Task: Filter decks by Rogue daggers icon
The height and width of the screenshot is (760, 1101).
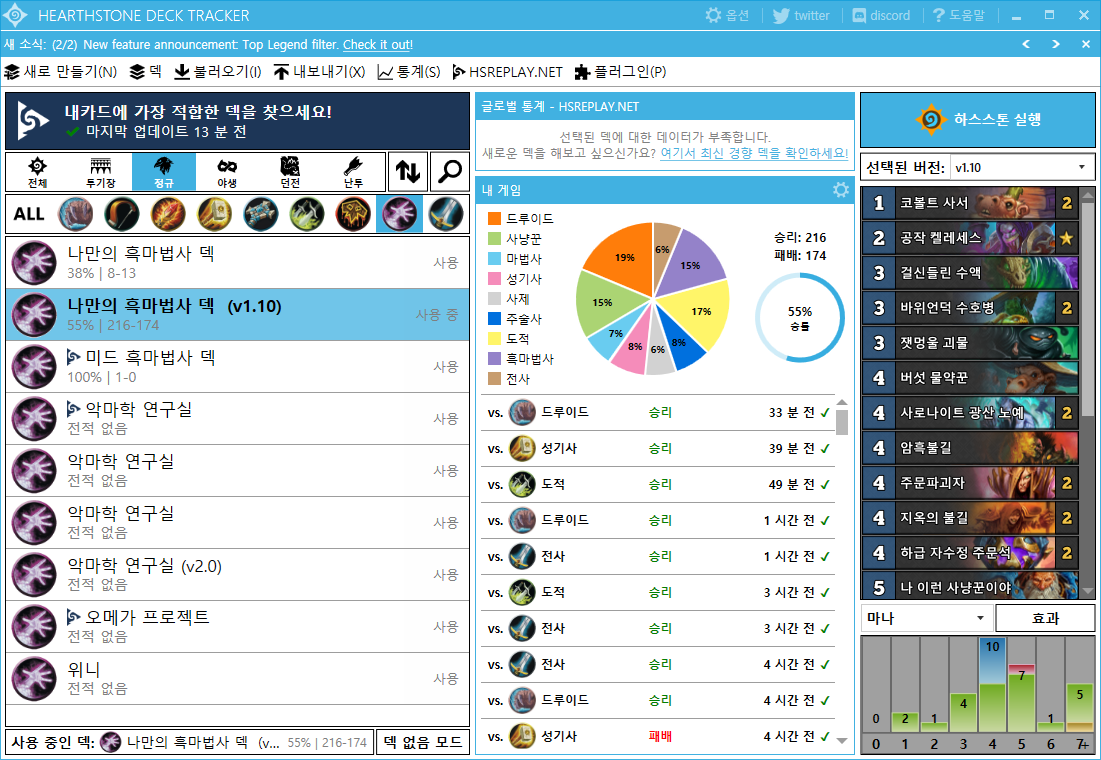Action: coord(308,214)
